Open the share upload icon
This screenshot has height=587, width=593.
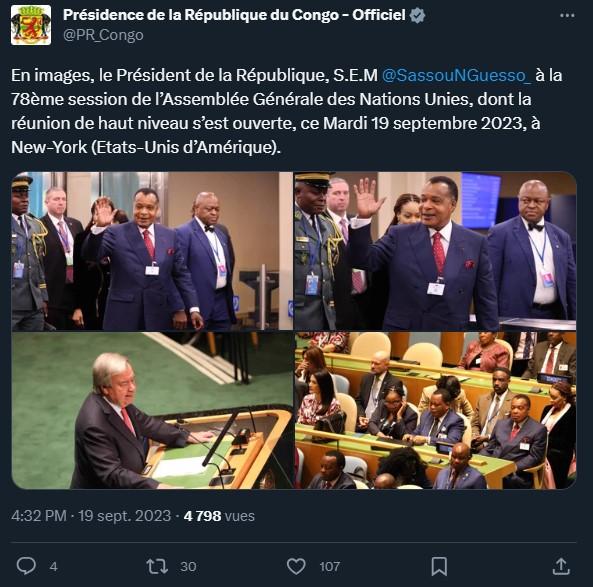point(561,566)
